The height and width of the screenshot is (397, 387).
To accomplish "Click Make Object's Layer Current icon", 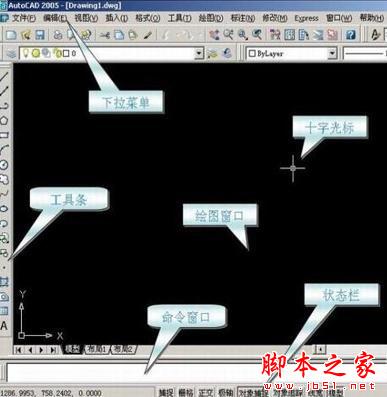I will (x=212, y=53).
